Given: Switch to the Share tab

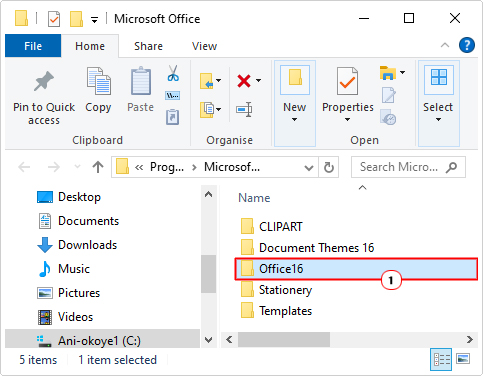Looking at the screenshot, I should coord(148,46).
